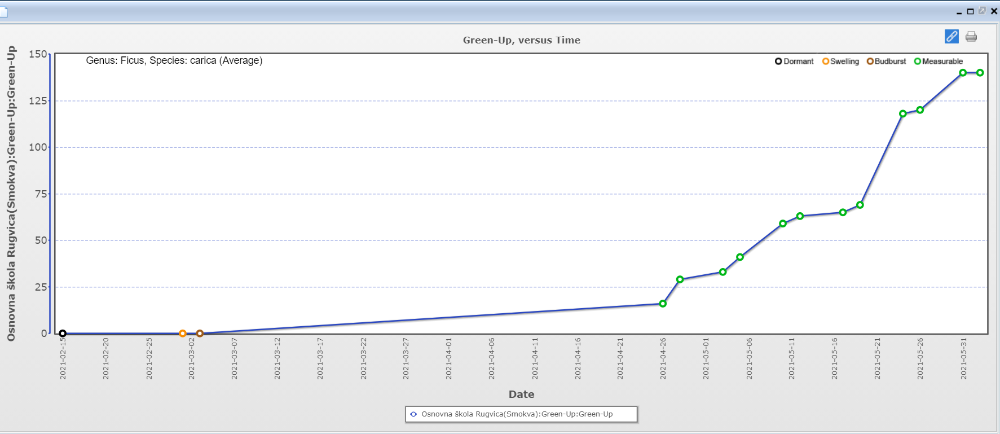Click the orange Swelling data point
The width and height of the screenshot is (1000, 434).
[x=183, y=334]
